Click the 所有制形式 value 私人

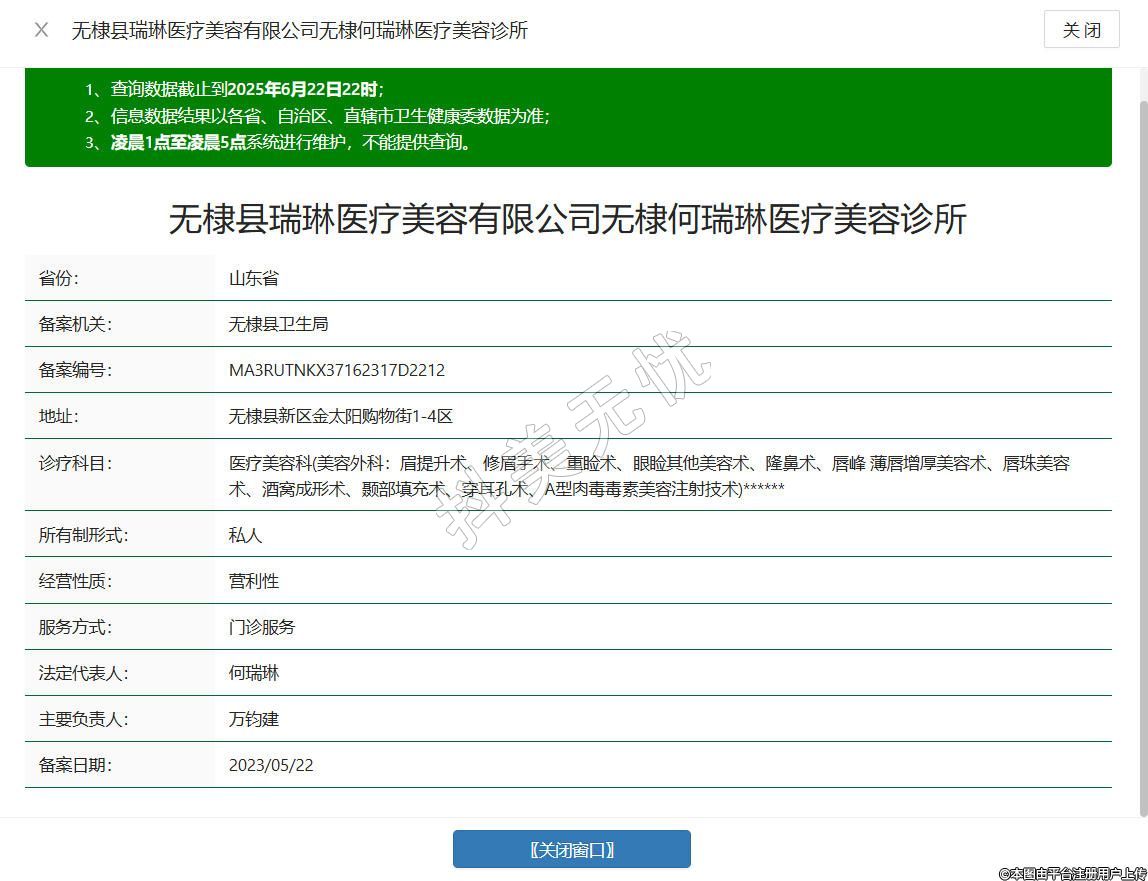coord(245,535)
